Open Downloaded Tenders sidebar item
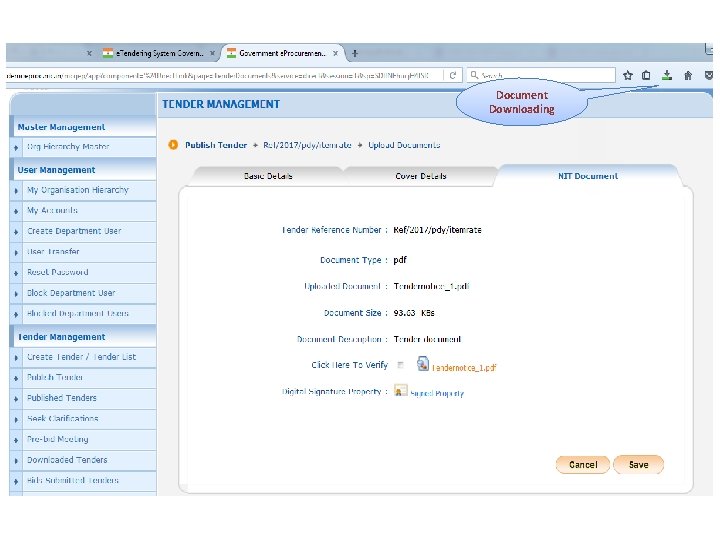This screenshot has height=540, width=720. (x=67, y=460)
